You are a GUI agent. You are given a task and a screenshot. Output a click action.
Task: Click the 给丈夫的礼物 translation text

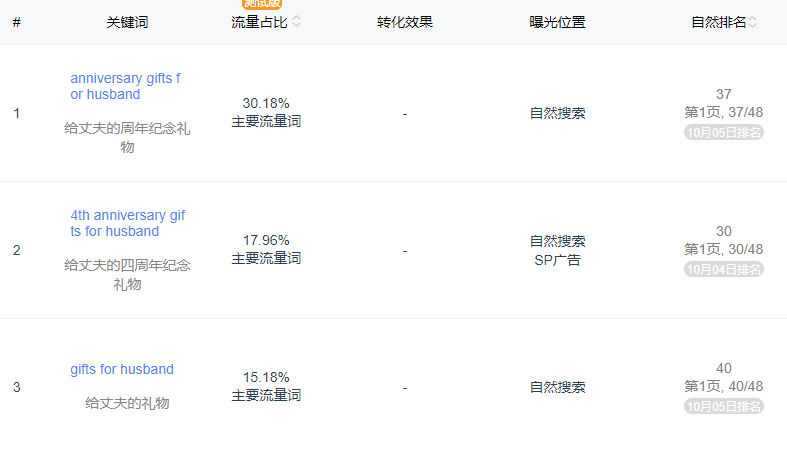[x=127, y=403]
